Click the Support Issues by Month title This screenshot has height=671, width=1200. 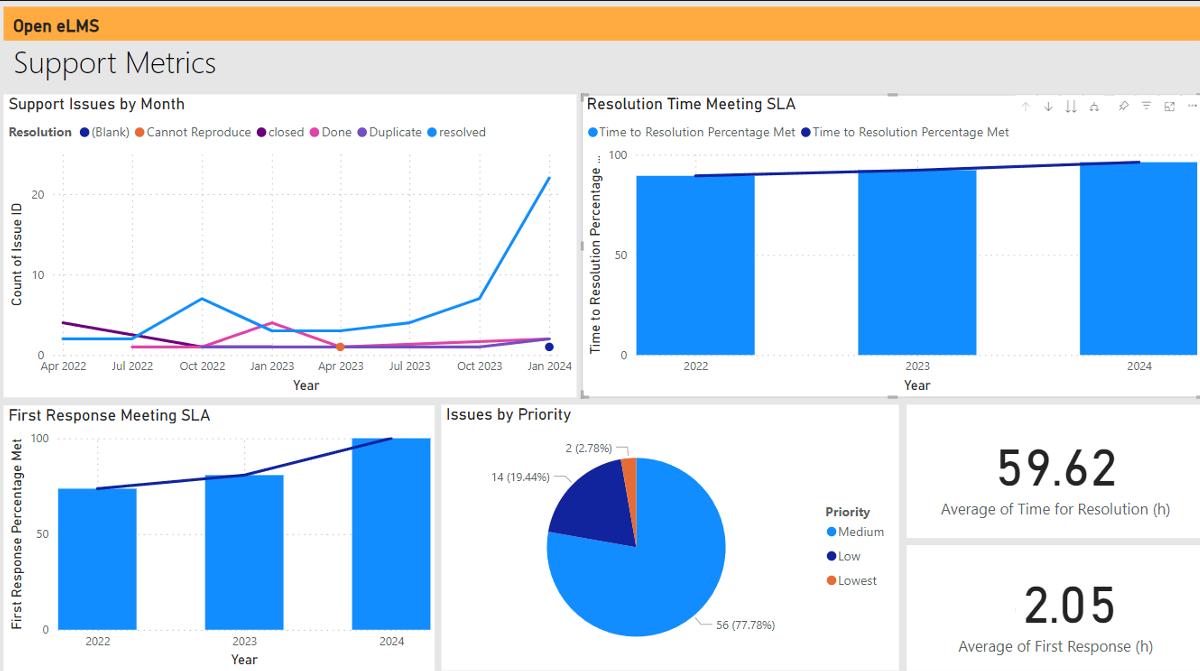(x=96, y=104)
